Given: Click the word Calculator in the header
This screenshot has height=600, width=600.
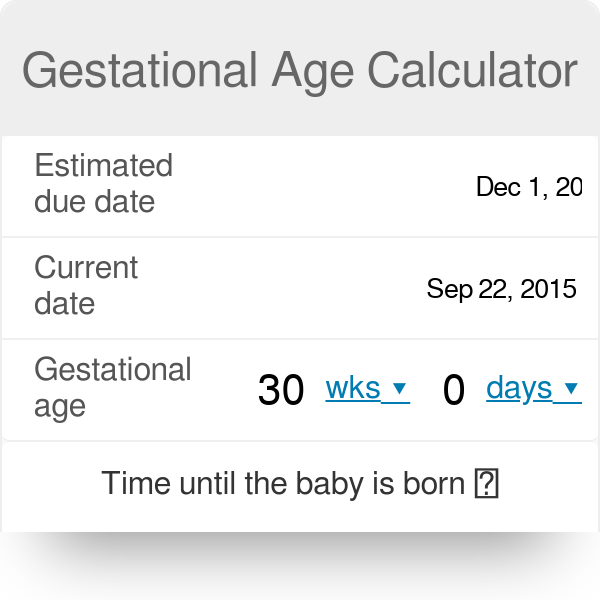Looking at the screenshot, I should pyautogui.click(x=472, y=70).
